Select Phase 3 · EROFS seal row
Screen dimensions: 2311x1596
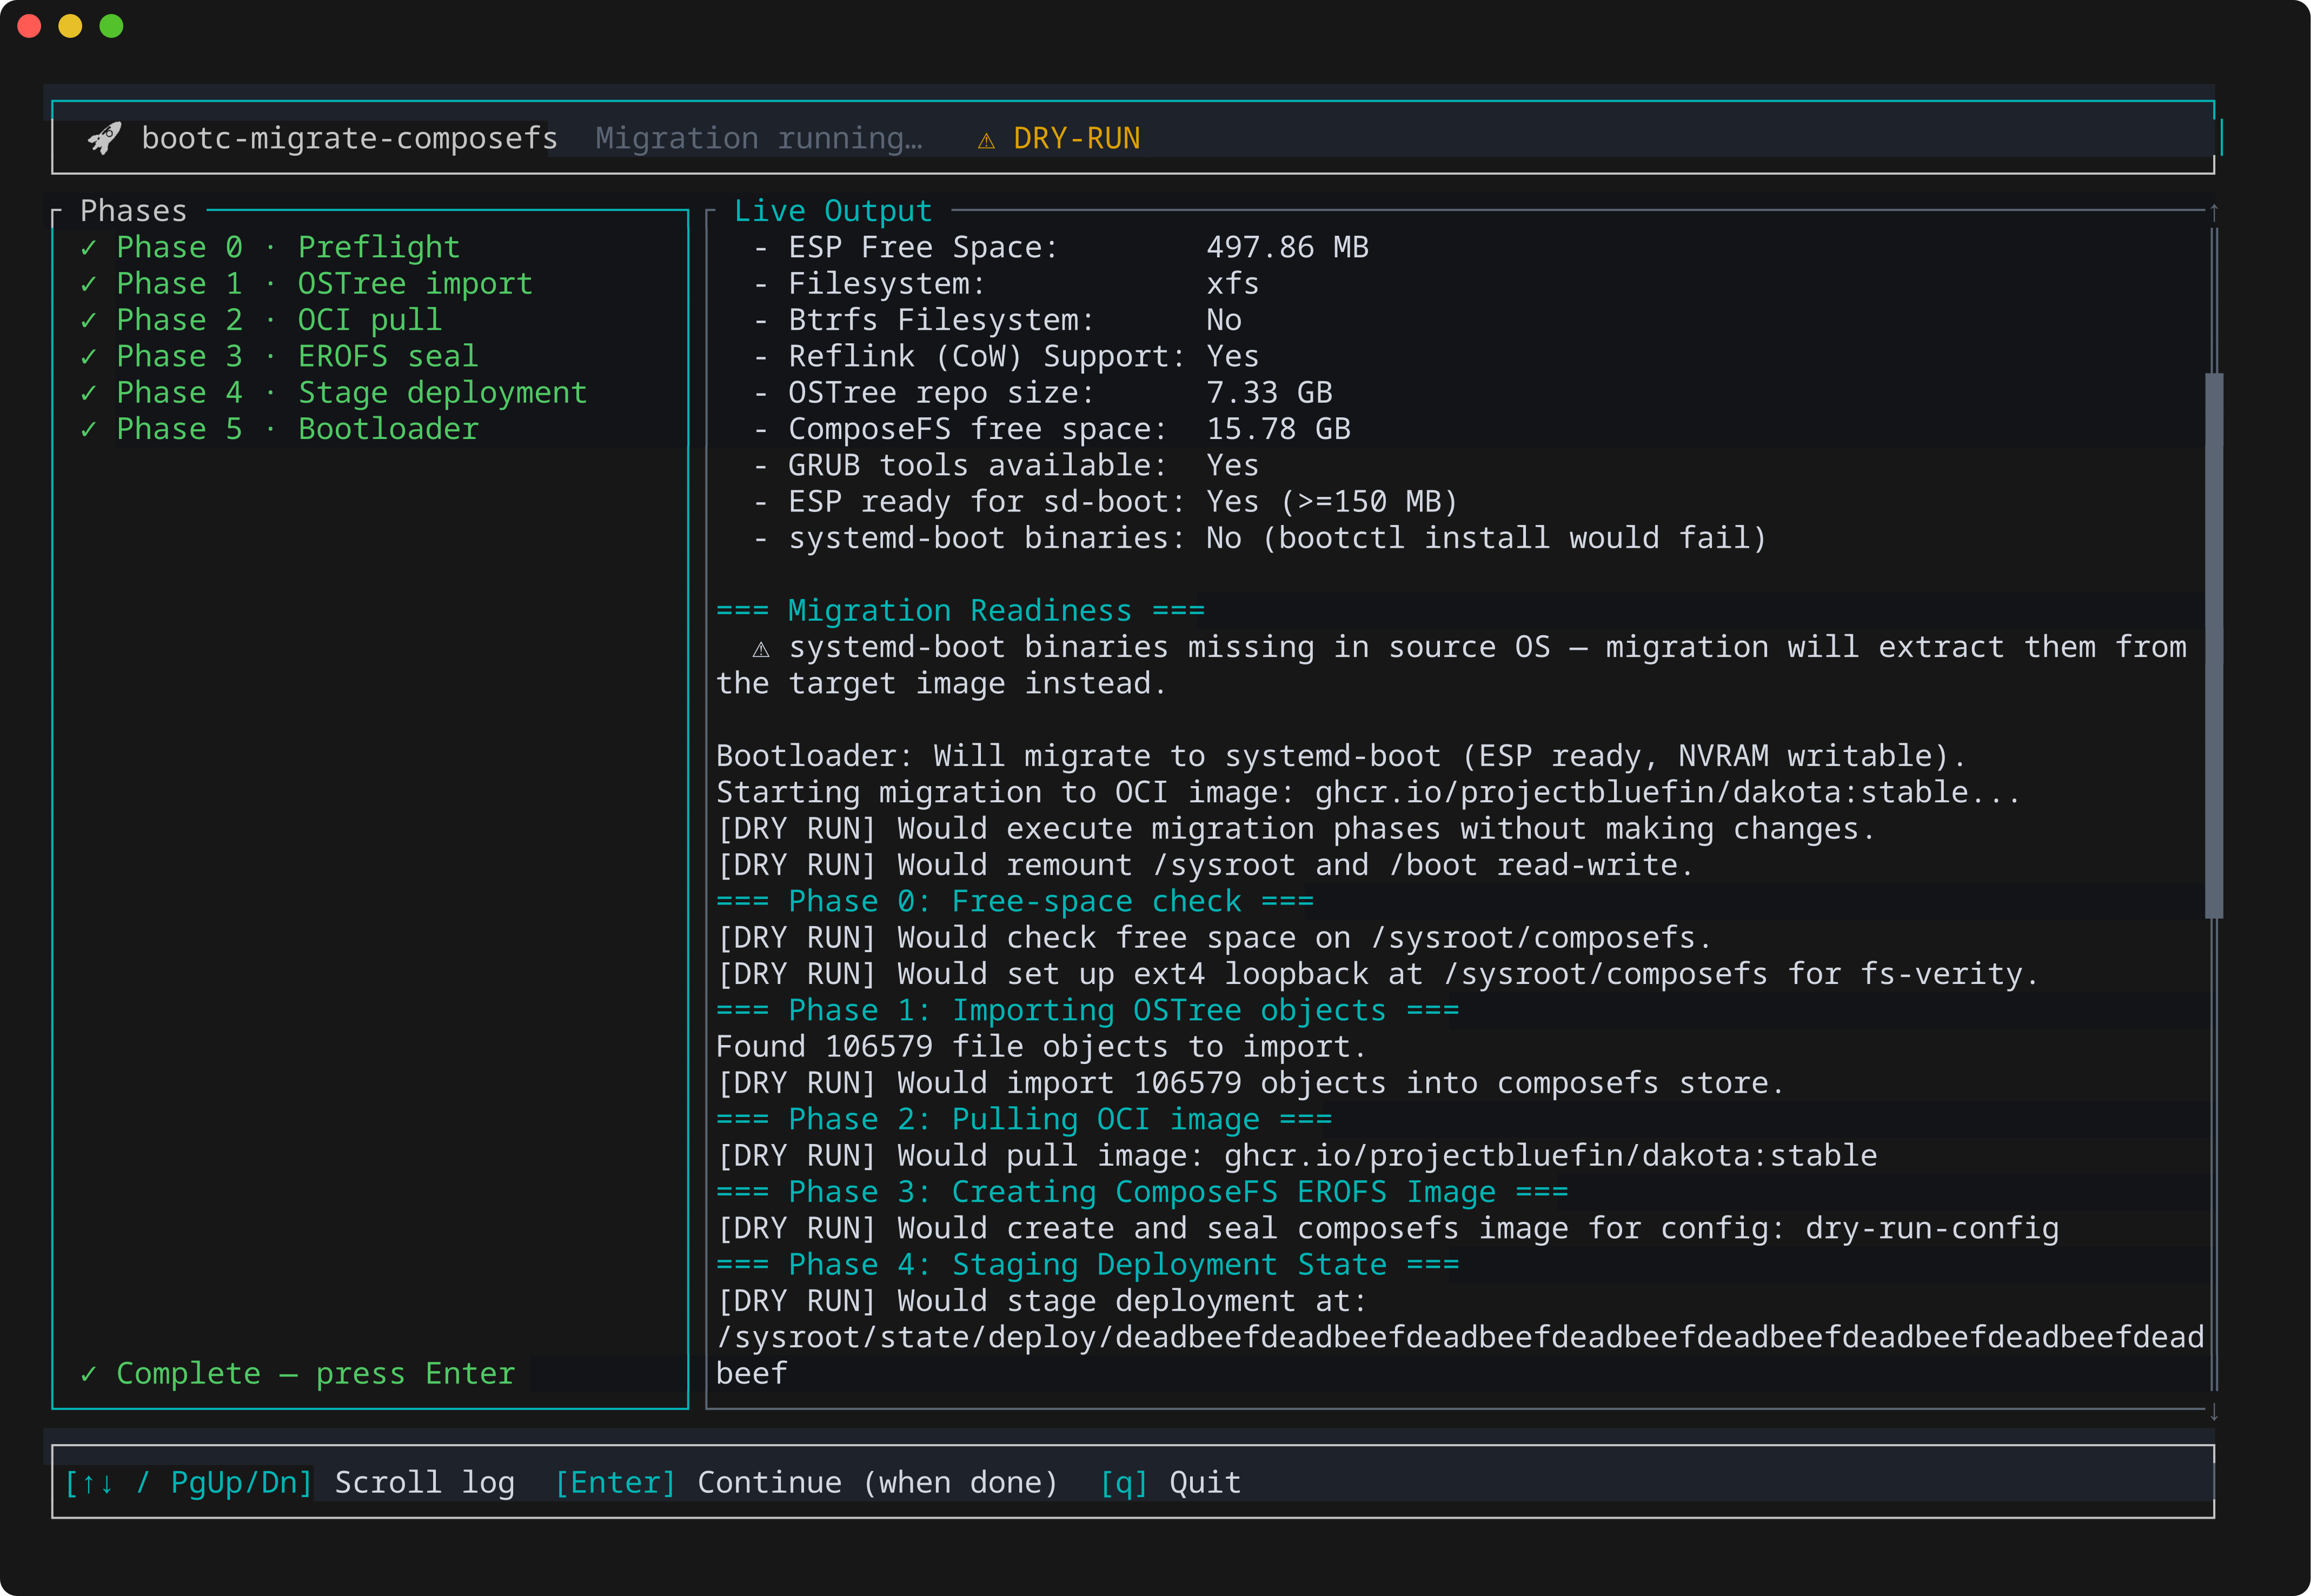click(279, 356)
